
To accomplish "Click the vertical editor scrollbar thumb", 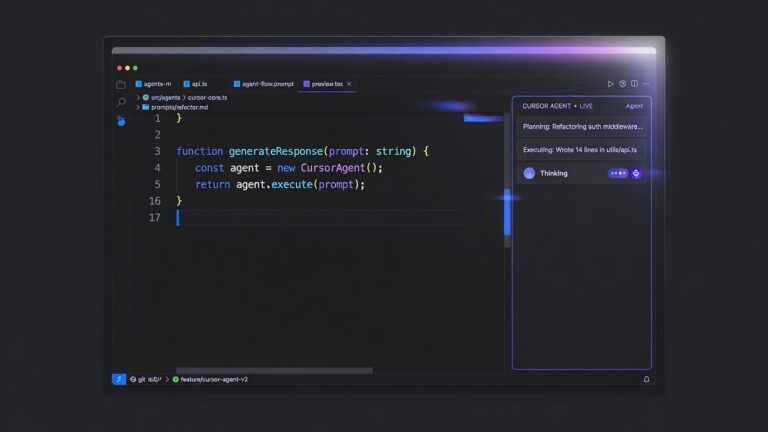I will coord(507,212).
